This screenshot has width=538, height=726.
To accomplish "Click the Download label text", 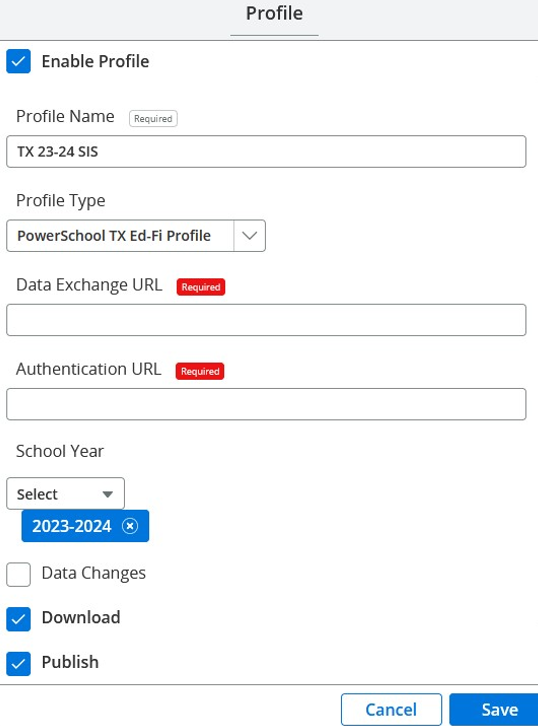I will click(81, 617).
